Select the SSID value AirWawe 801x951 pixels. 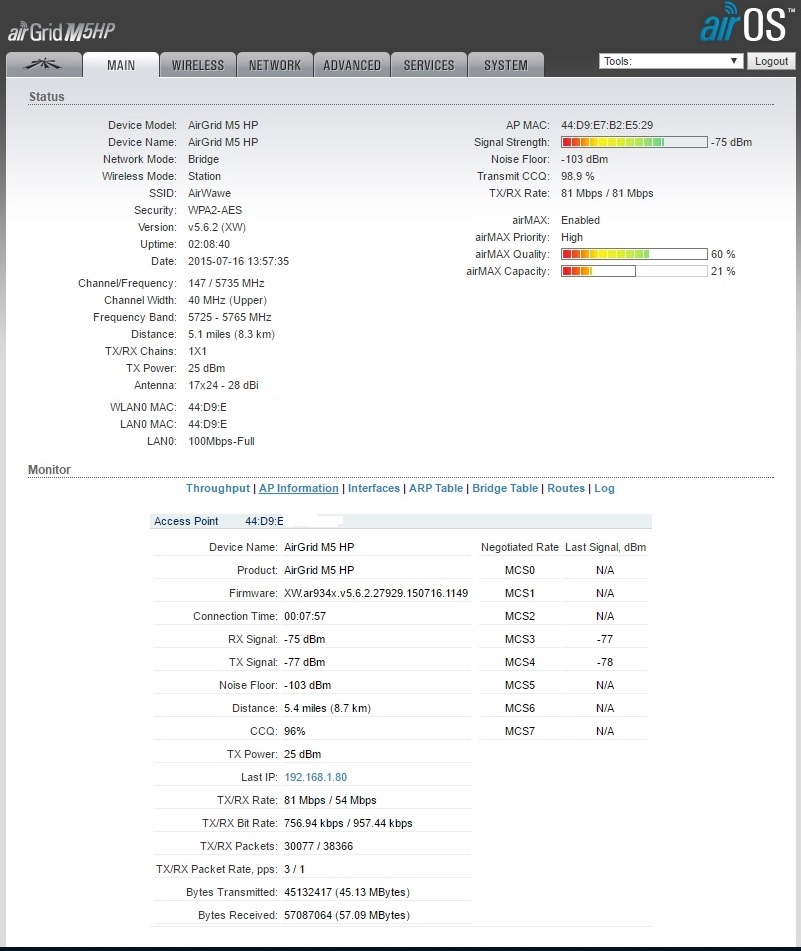tap(209, 193)
